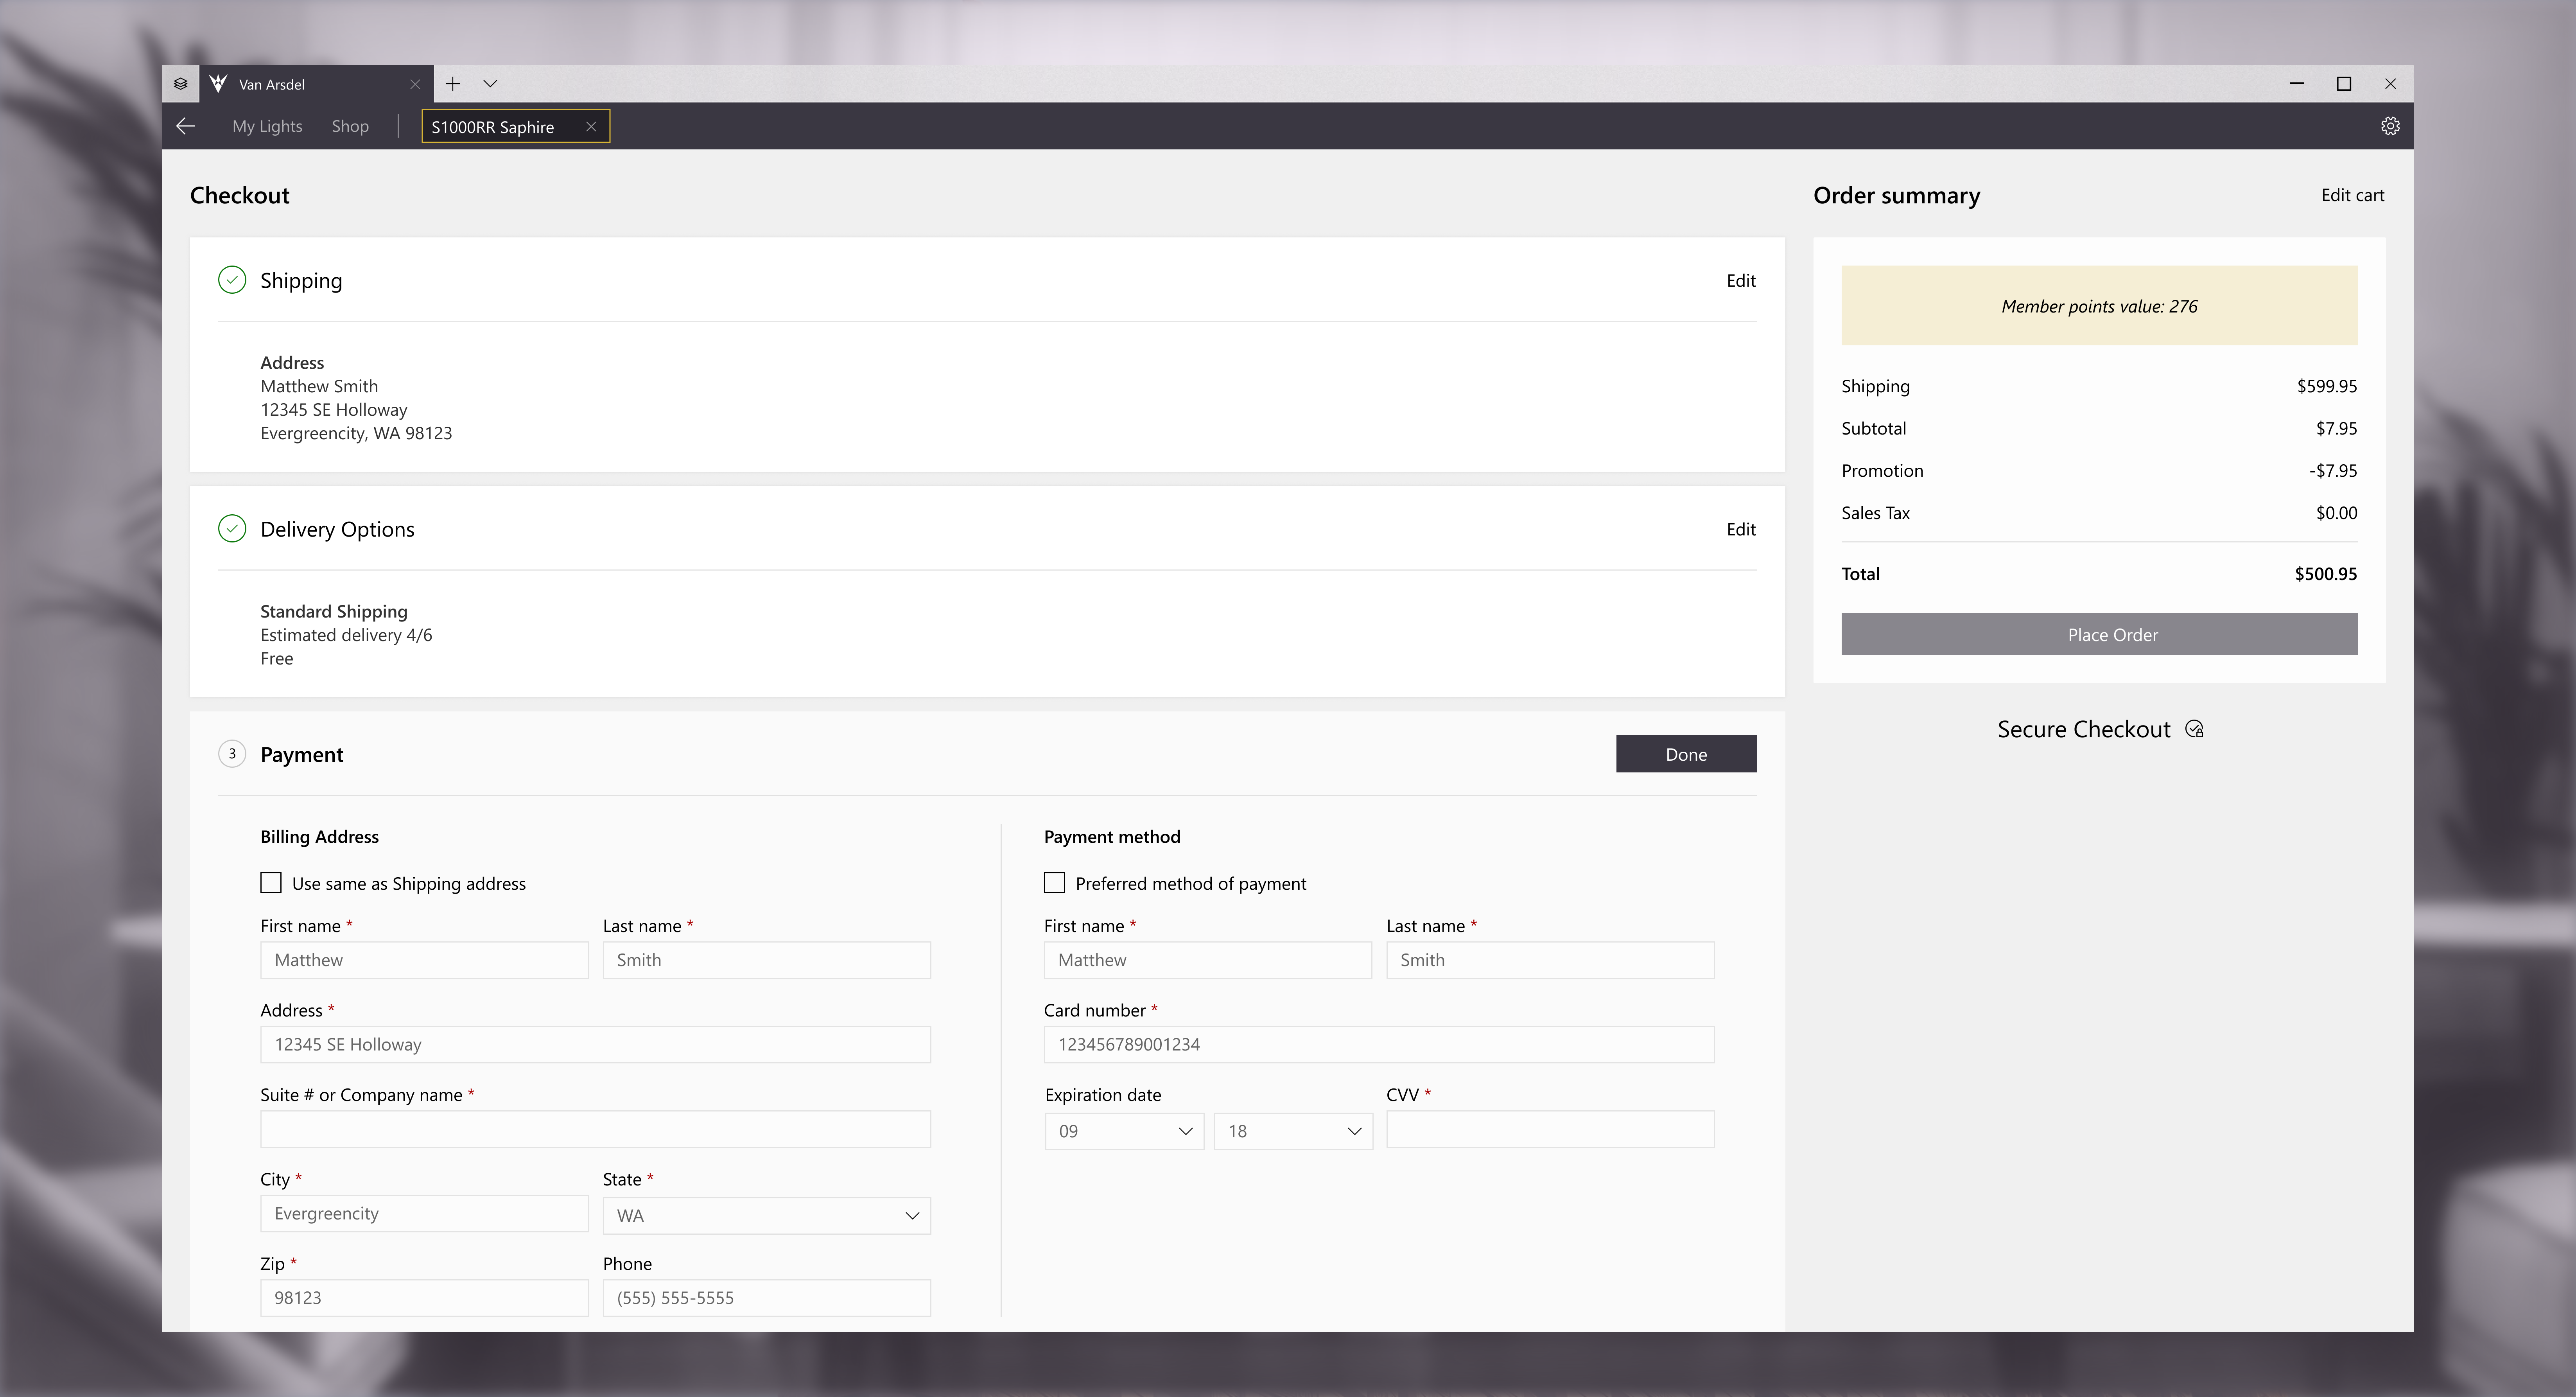Image resolution: width=2576 pixels, height=1397 pixels.
Task: Check Preferred method of payment
Action: (x=1054, y=883)
